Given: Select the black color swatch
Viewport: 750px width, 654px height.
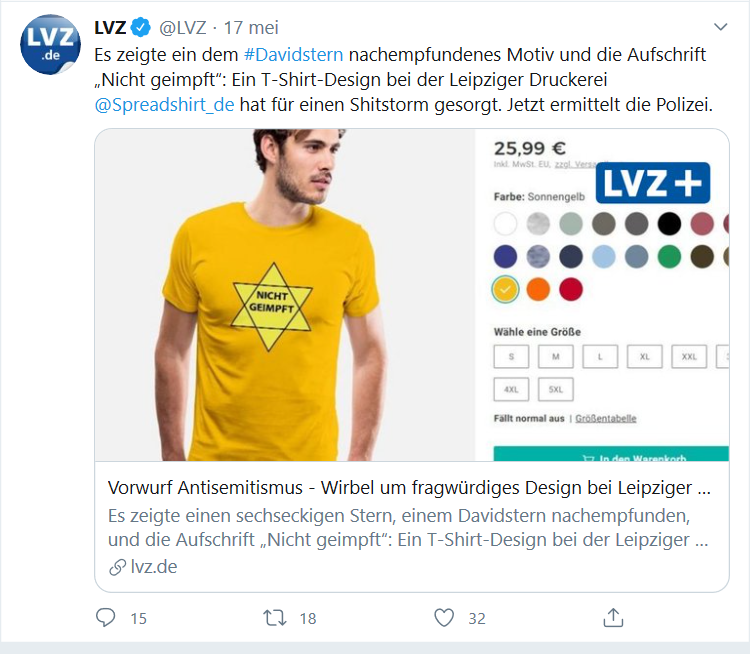Looking at the screenshot, I should click(669, 223).
